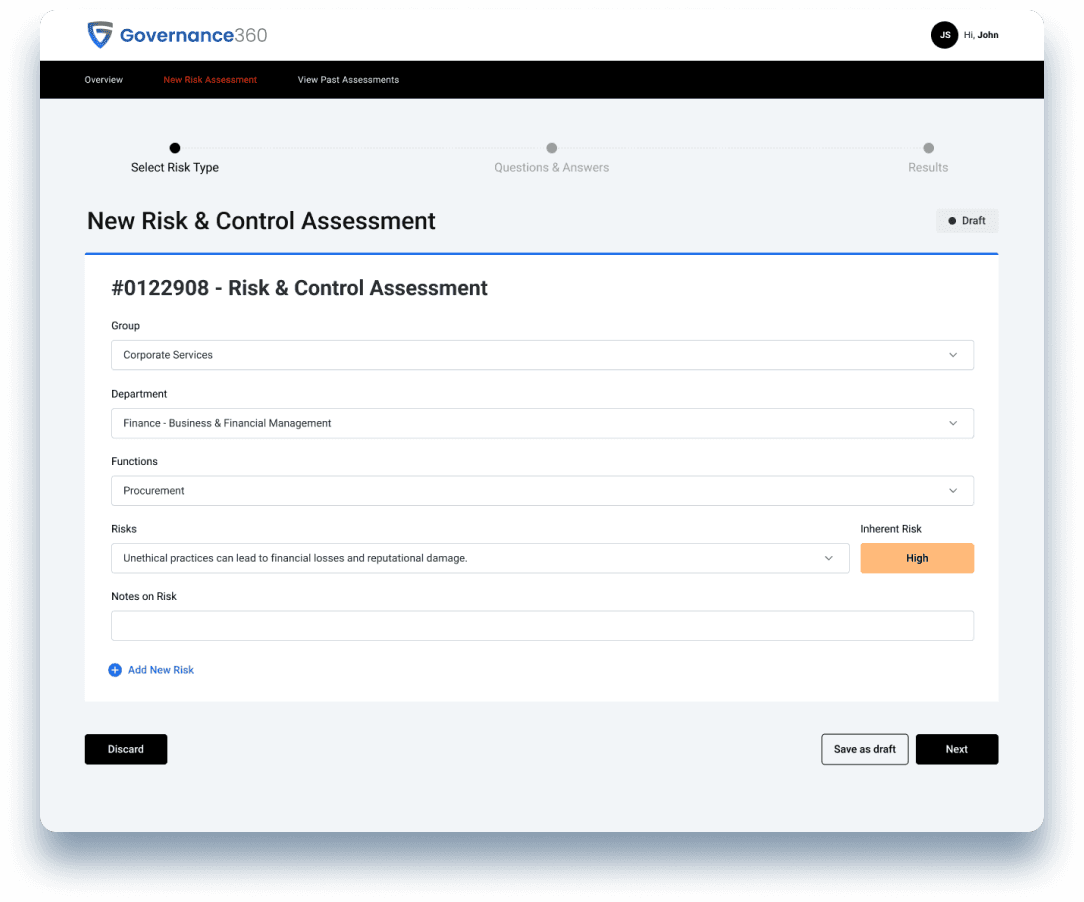Click the Save as draft button
Screen dimensions: 1084x902
tap(864, 749)
